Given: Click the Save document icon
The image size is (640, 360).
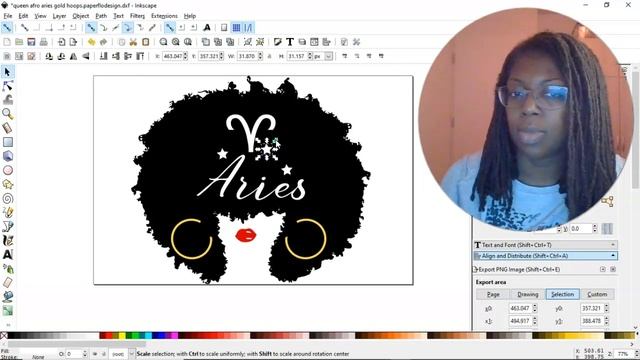Looking at the screenshot, I should [31, 42].
